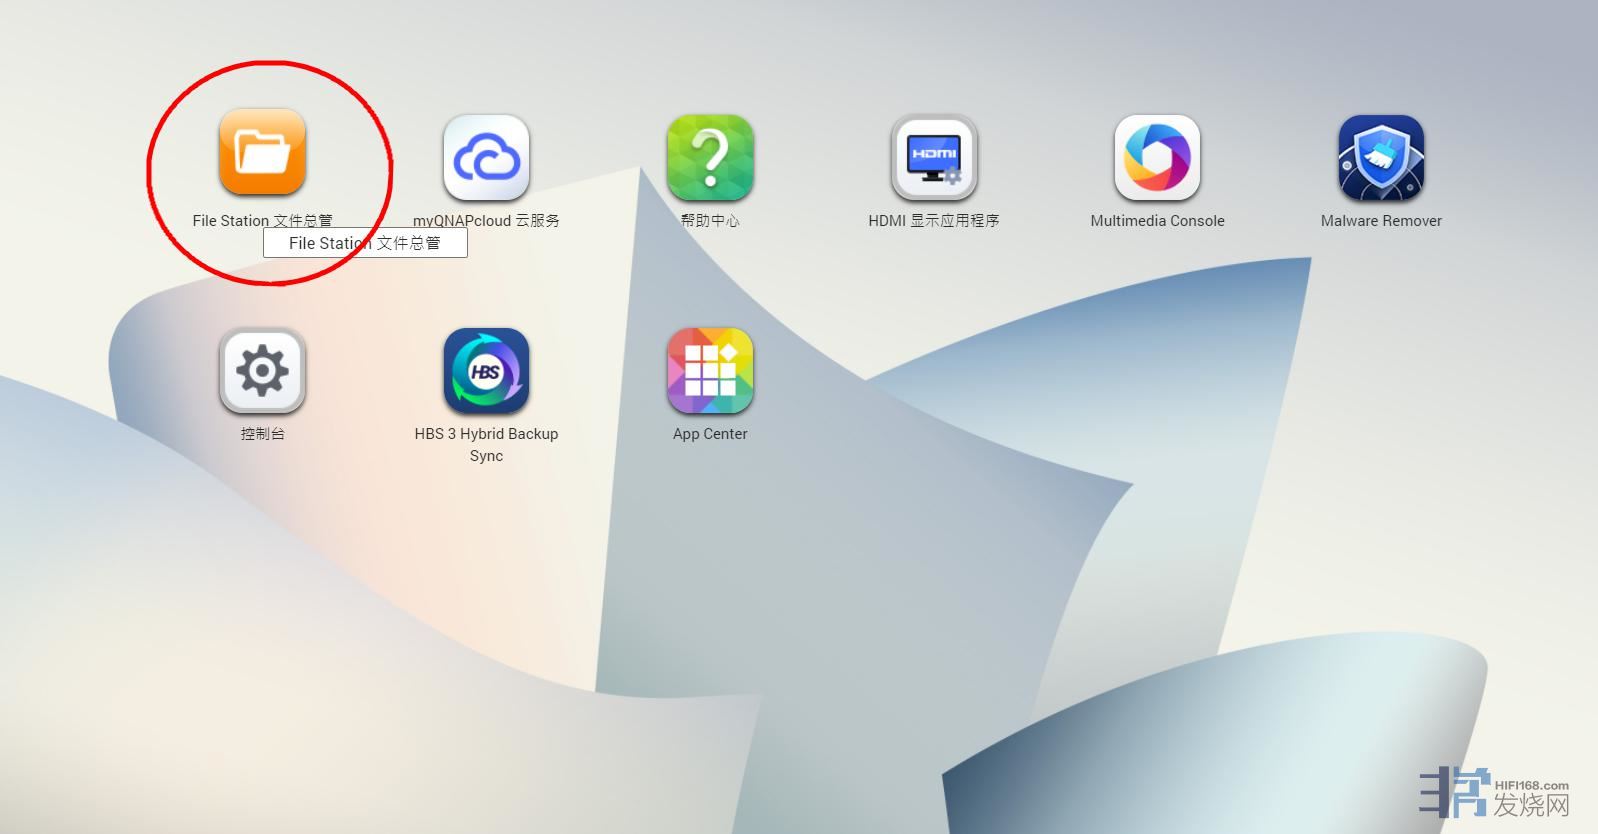Image resolution: width=1598 pixels, height=834 pixels.
Task: Select the "HBS 3 Hybrid Backup Sync" label
Action: click(x=486, y=444)
